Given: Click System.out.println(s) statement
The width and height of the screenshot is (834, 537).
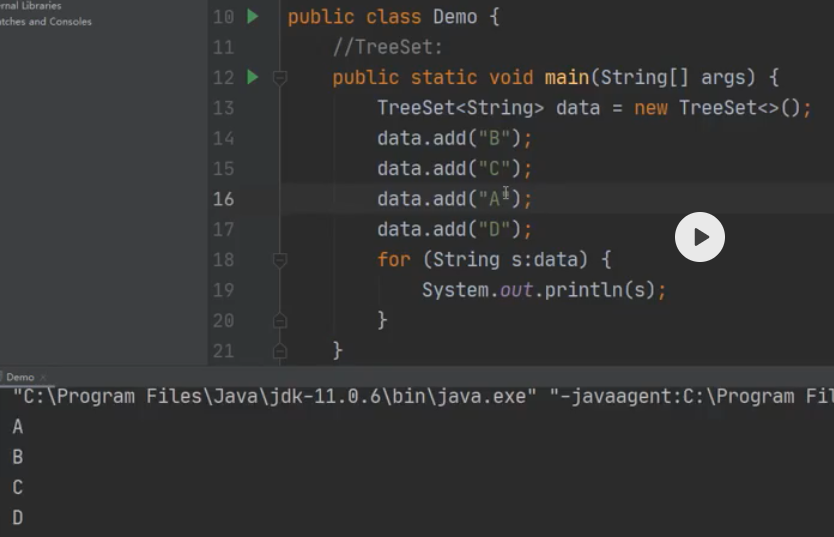Looking at the screenshot, I should 544,290.
